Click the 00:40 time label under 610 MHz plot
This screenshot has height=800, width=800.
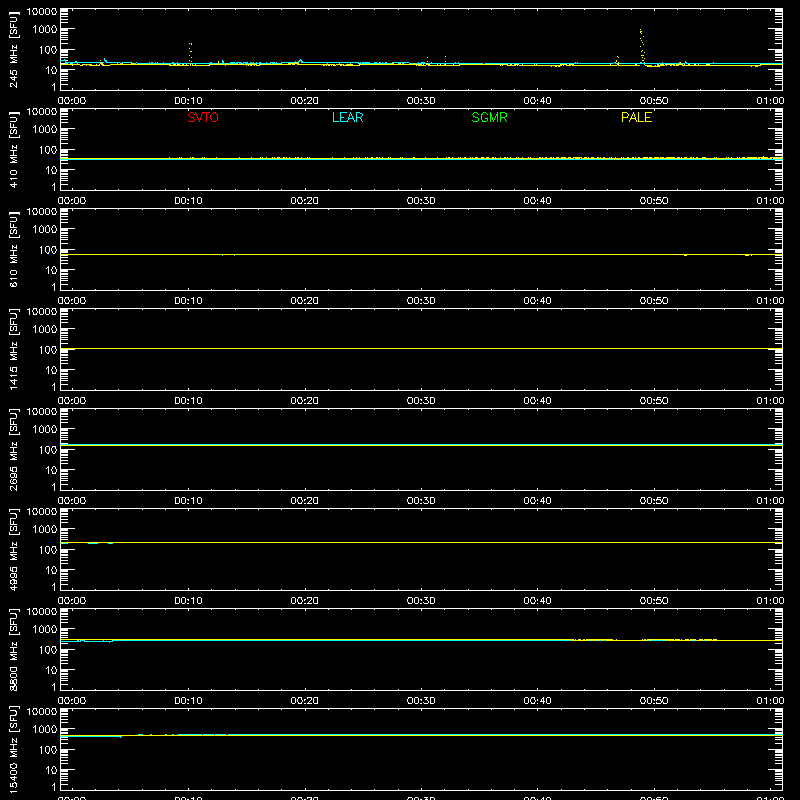pos(537,301)
